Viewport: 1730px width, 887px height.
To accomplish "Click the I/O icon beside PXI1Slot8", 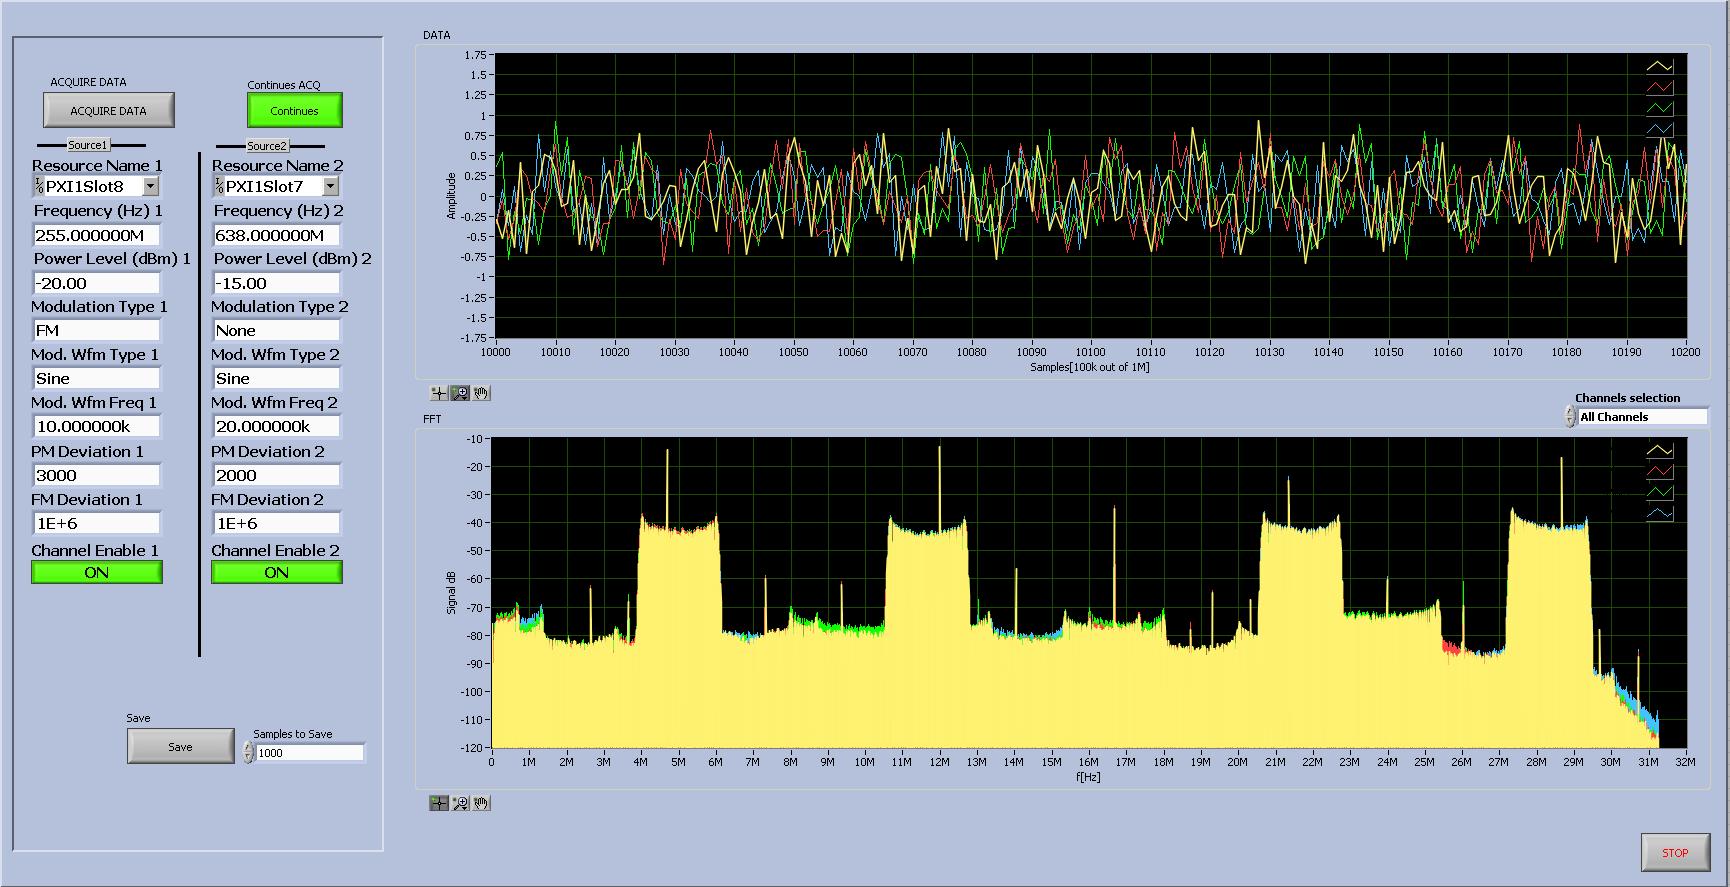I will pyautogui.click(x=39, y=186).
